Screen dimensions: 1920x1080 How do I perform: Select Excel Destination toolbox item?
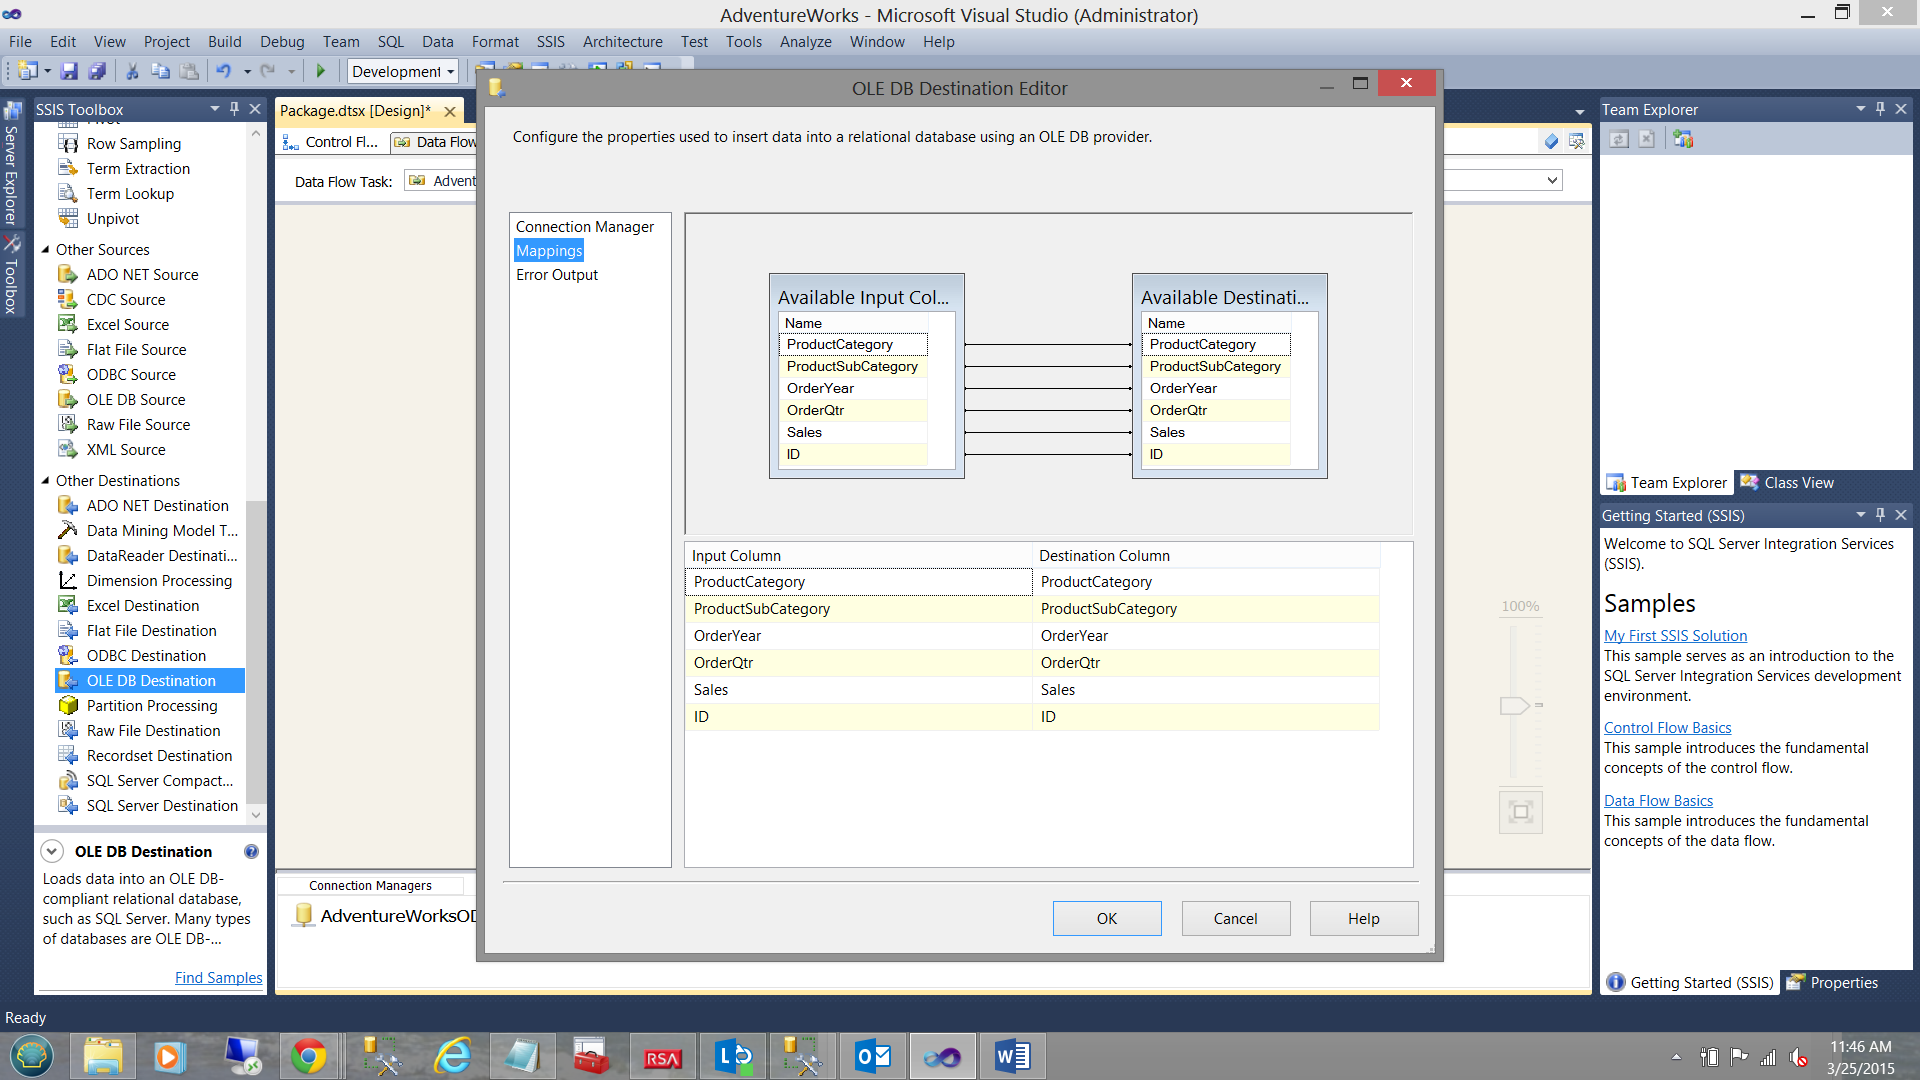click(x=142, y=606)
